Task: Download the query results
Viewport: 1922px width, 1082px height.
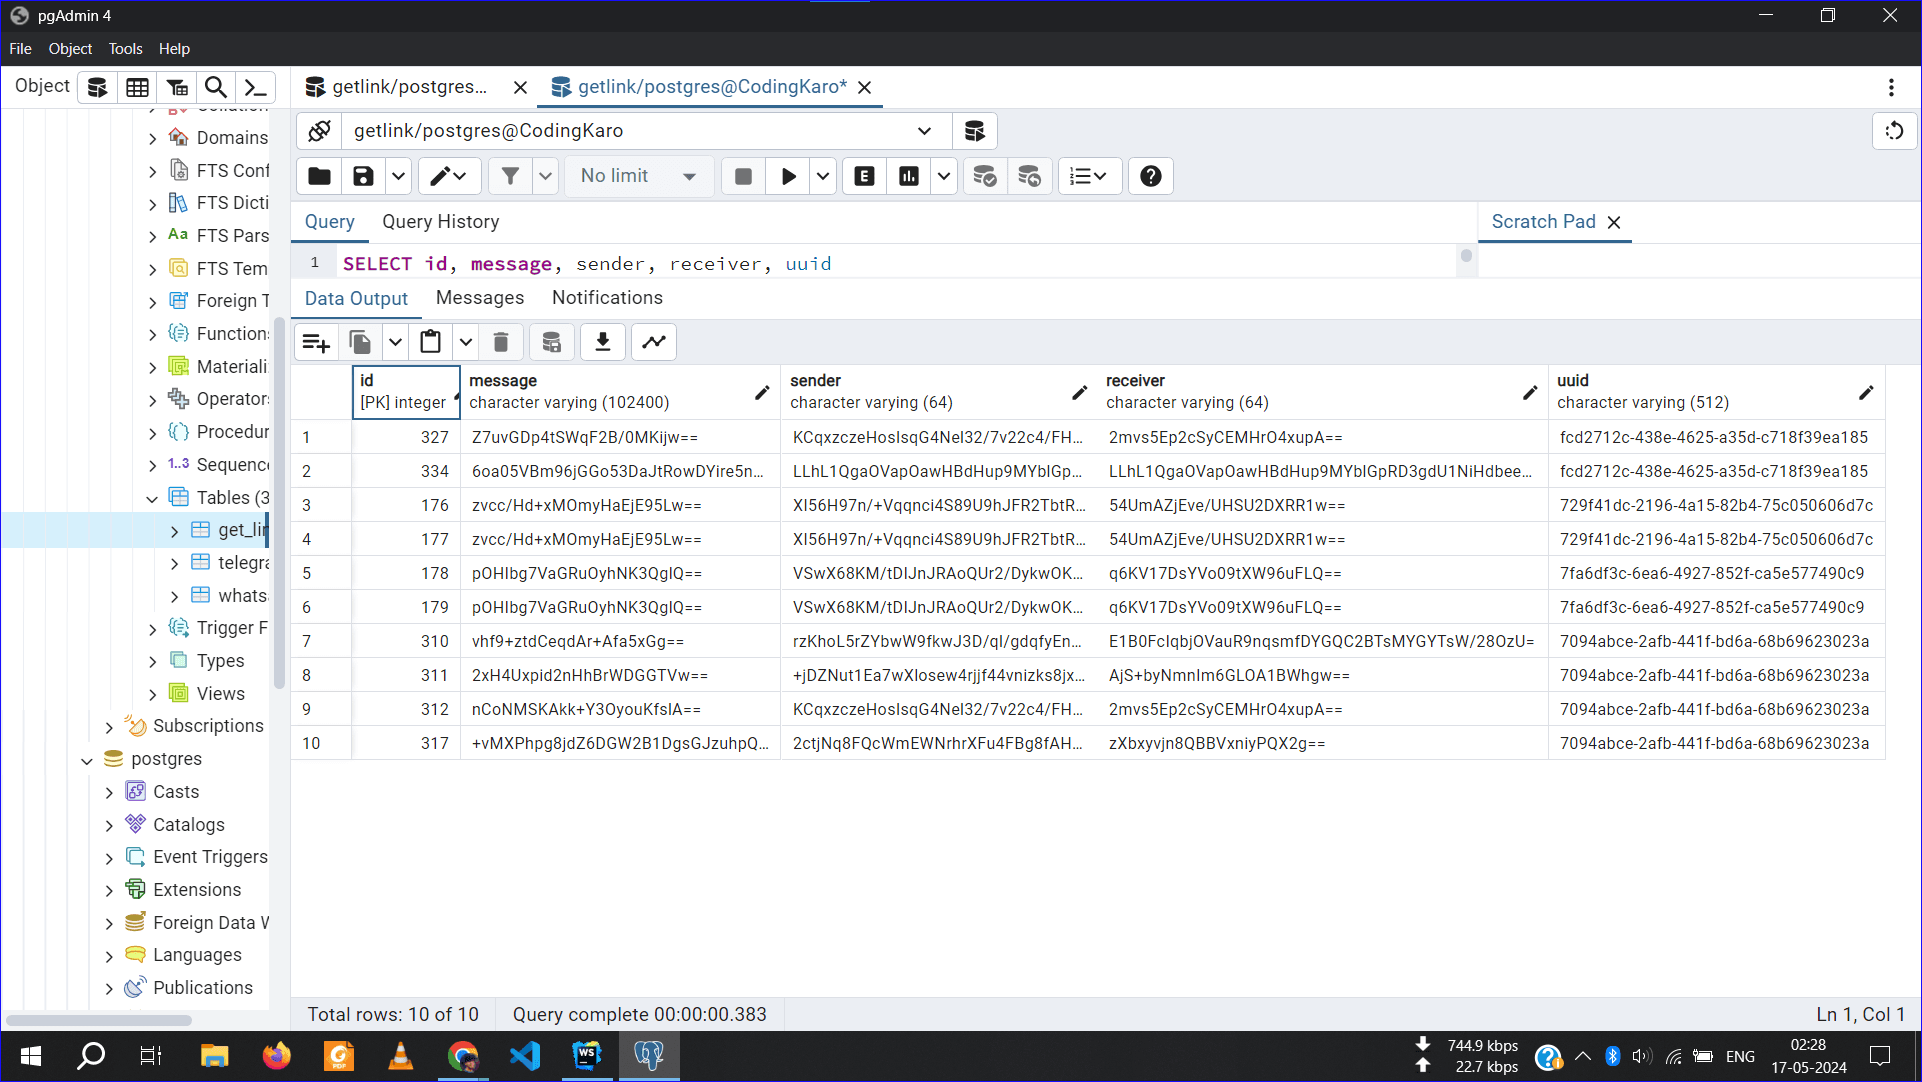Action: coord(602,341)
